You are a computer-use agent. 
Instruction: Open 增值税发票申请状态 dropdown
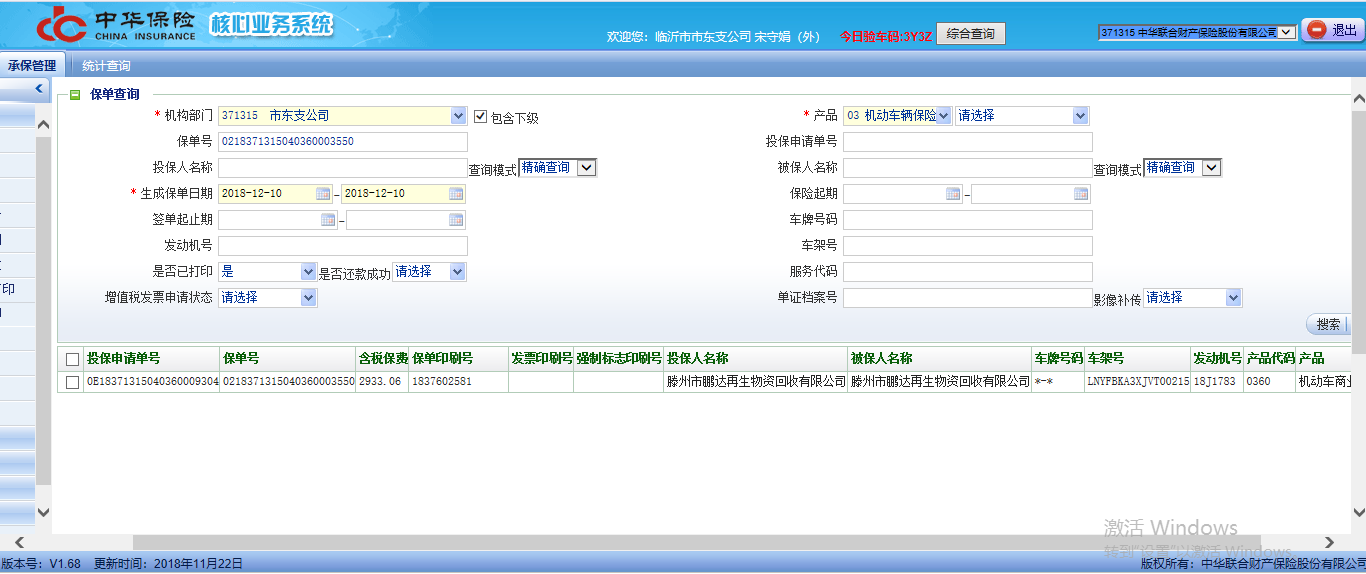coord(308,298)
